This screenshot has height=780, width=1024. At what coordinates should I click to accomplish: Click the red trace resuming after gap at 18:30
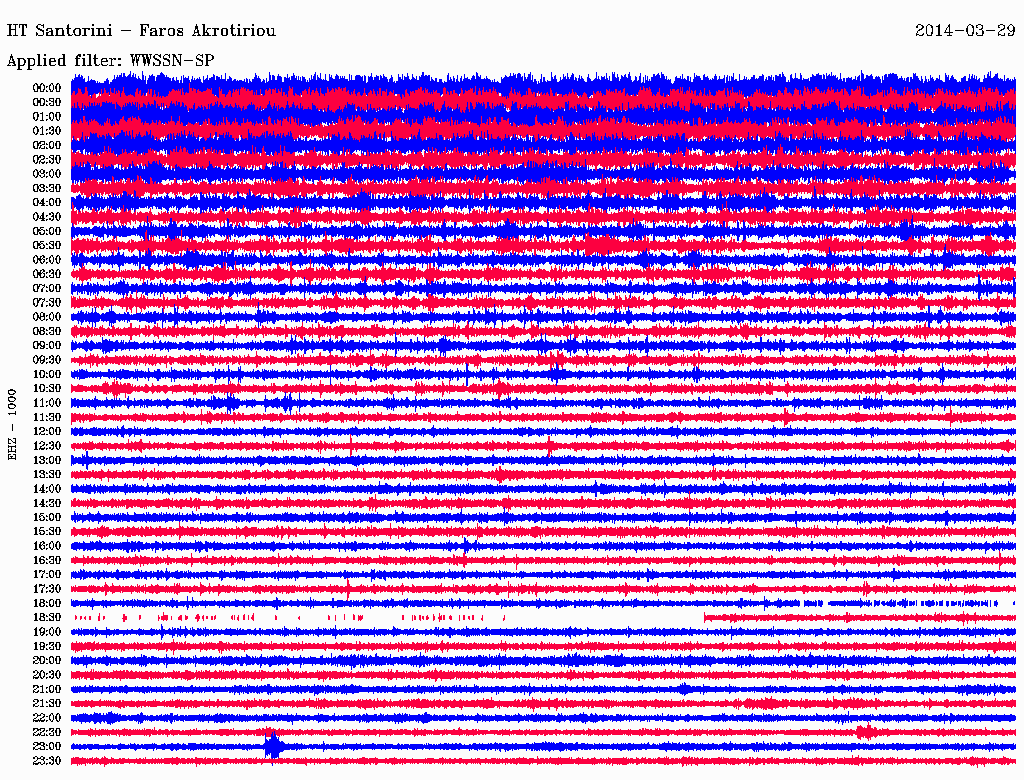coord(859,617)
